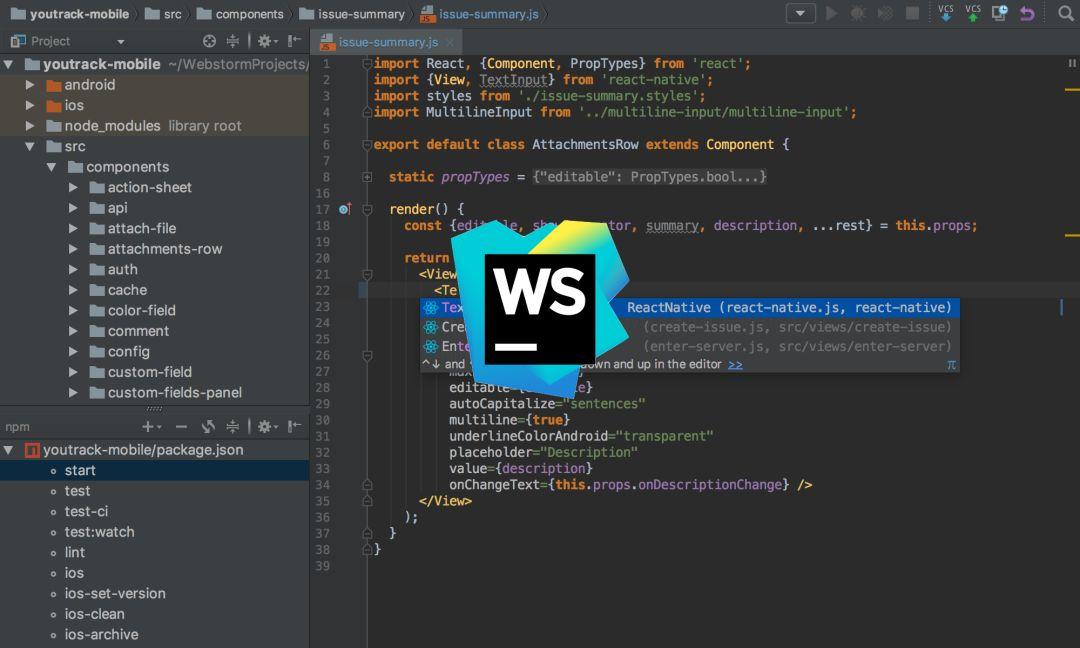Hide the Project tool window
Viewport: 1080px width, 648px height.
pos(295,41)
